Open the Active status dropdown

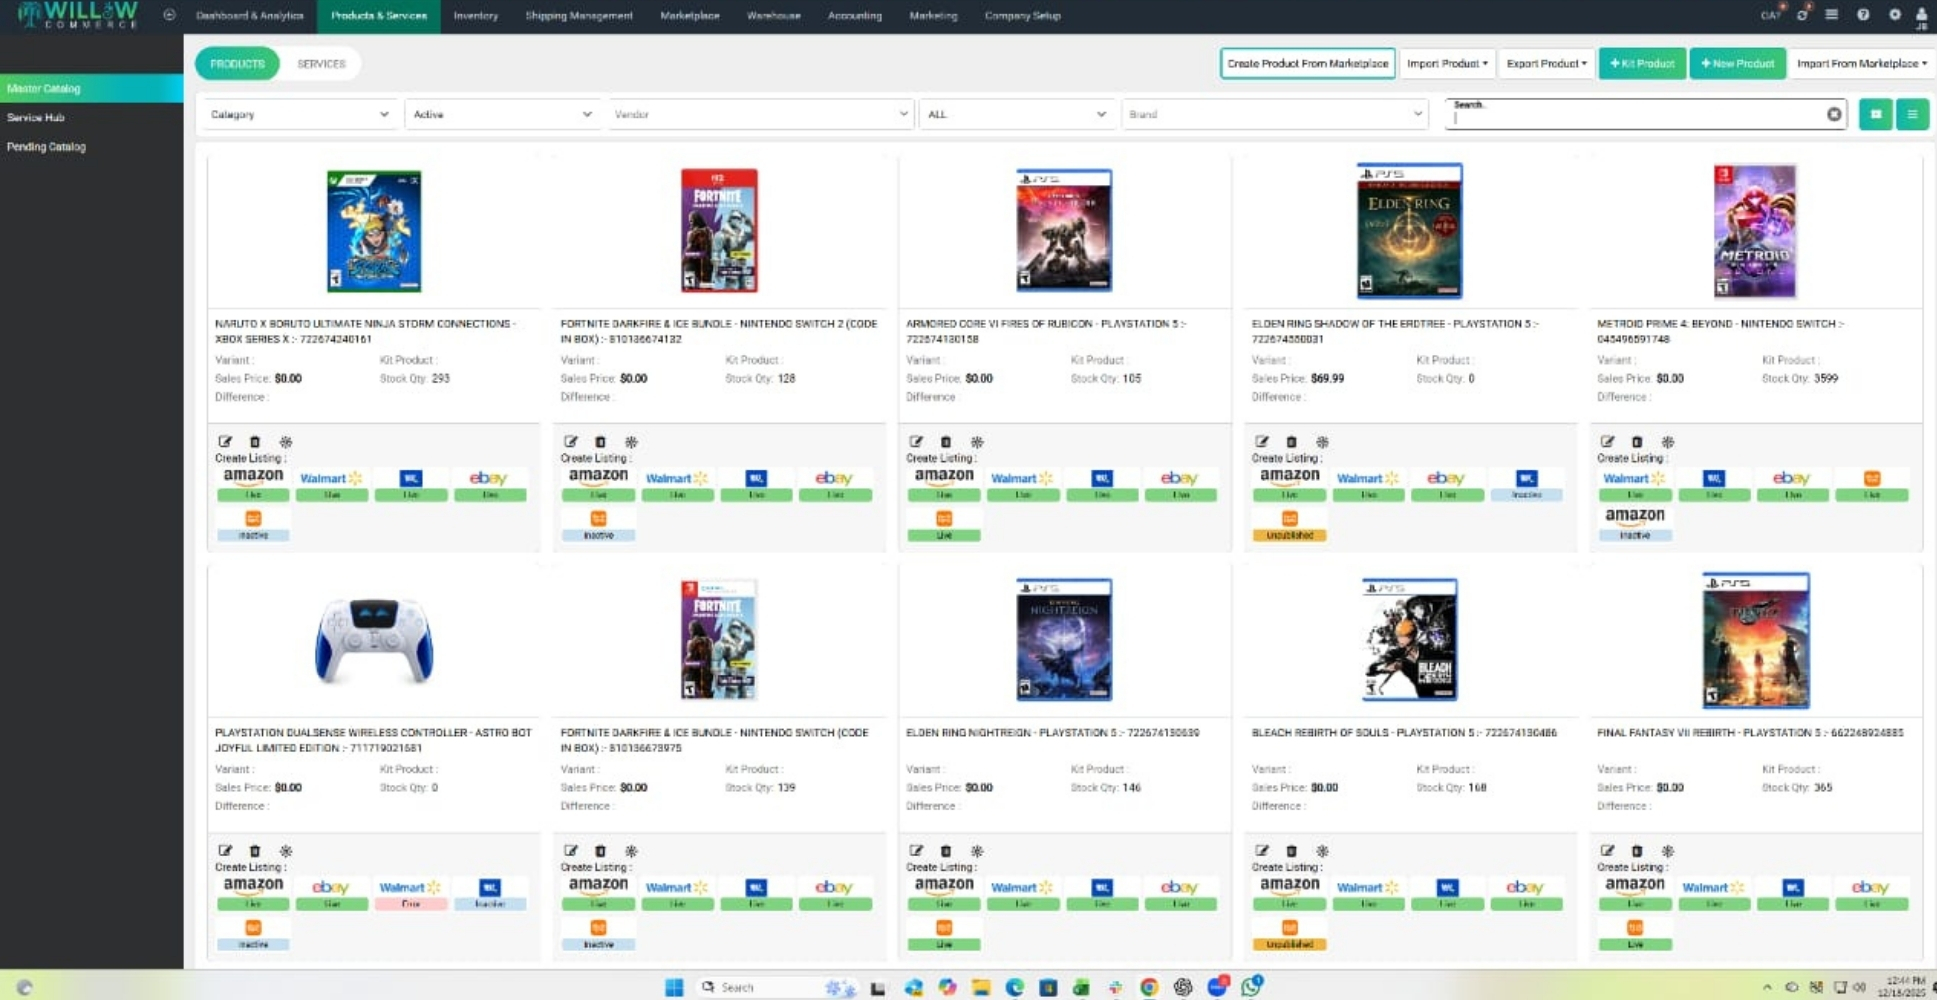click(x=502, y=114)
